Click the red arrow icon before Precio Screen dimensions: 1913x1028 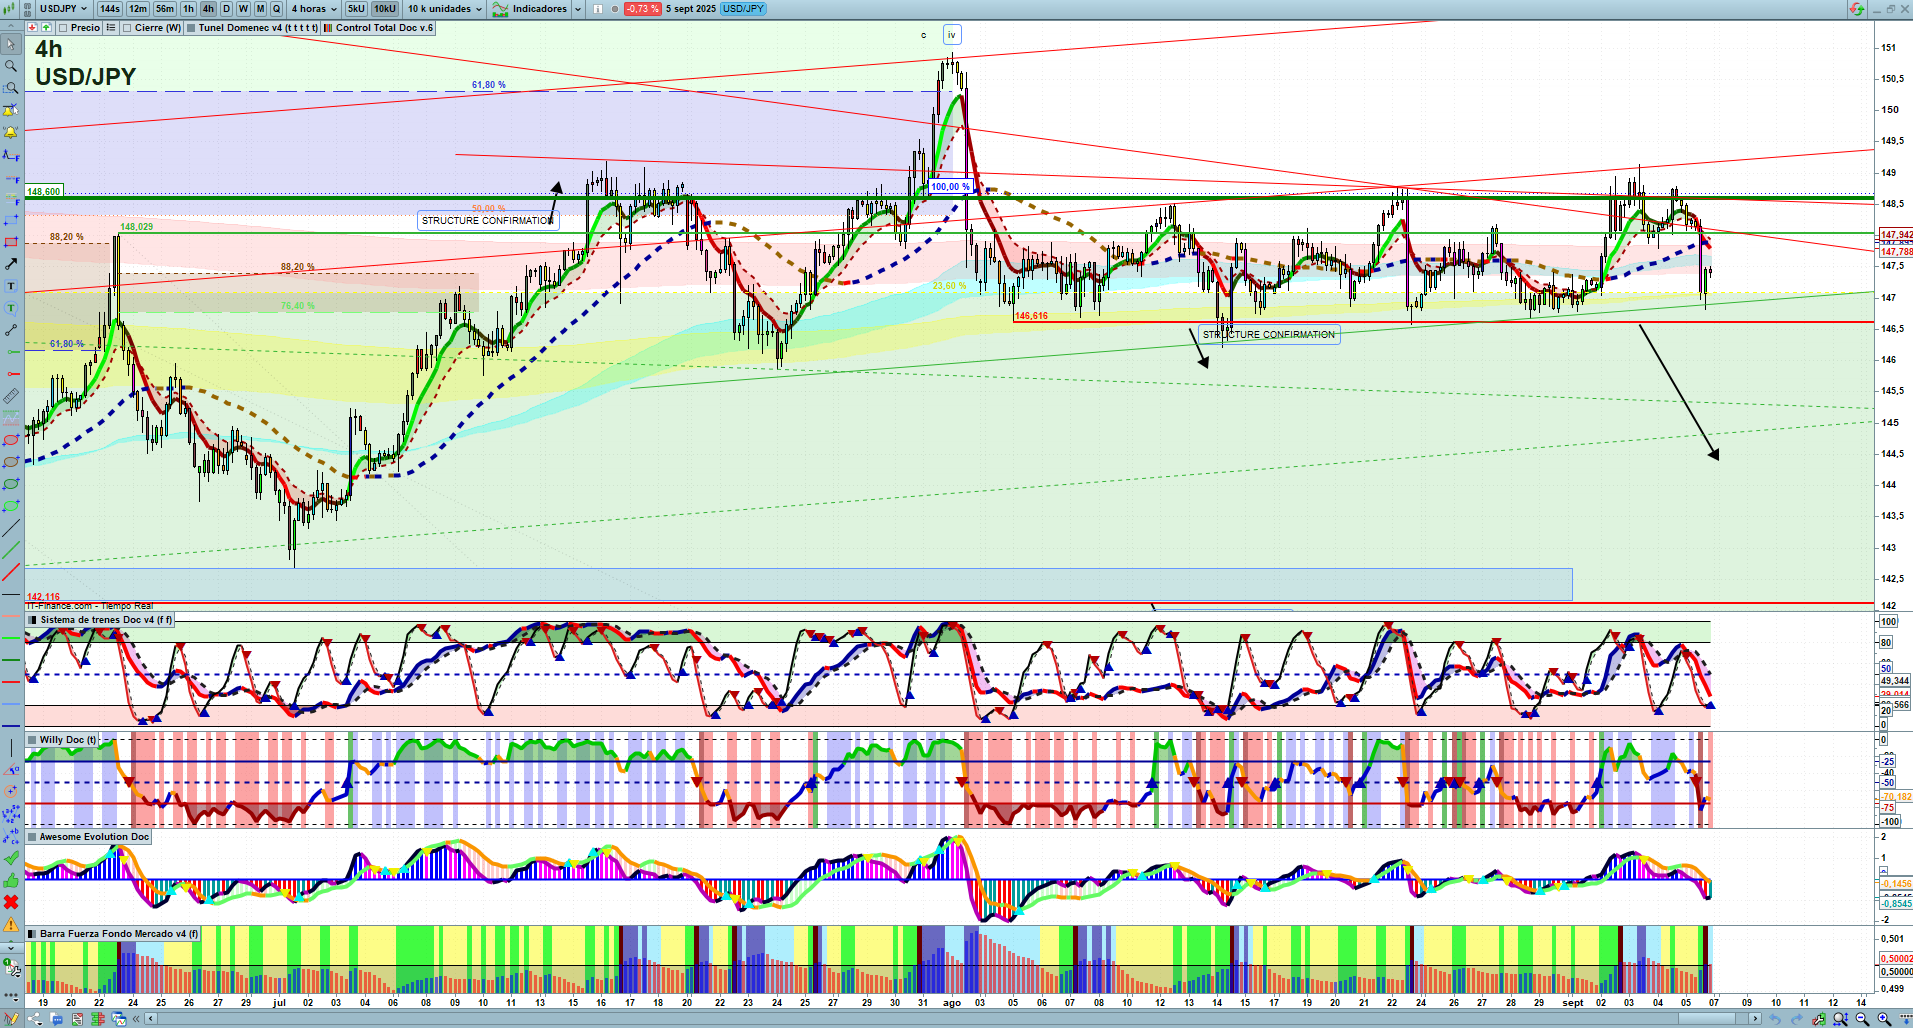tap(32, 28)
